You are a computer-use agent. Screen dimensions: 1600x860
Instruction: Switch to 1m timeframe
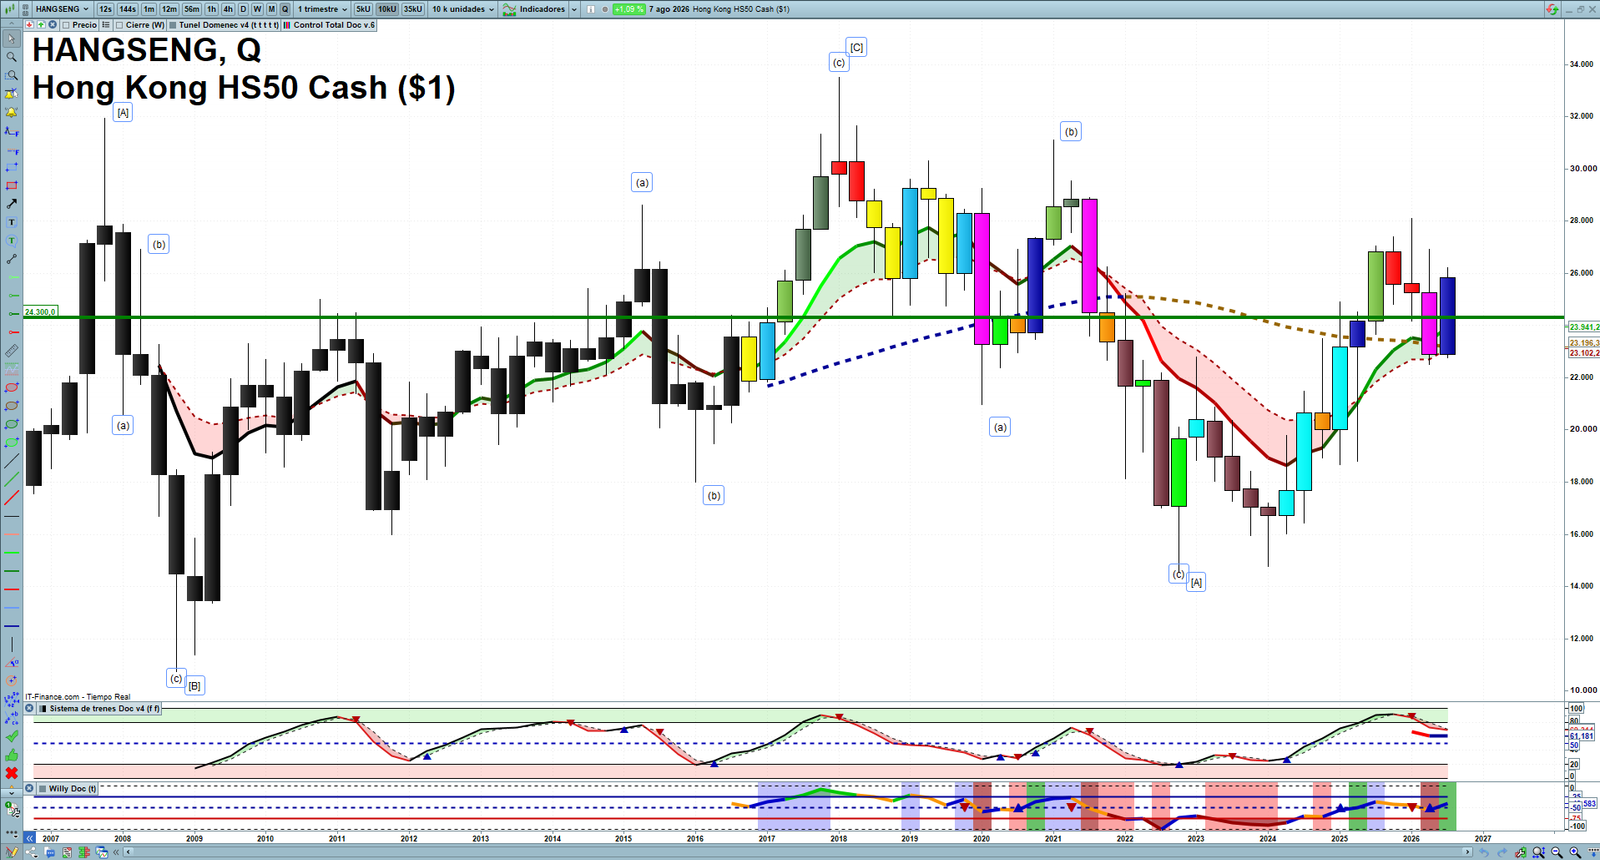coord(149,9)
